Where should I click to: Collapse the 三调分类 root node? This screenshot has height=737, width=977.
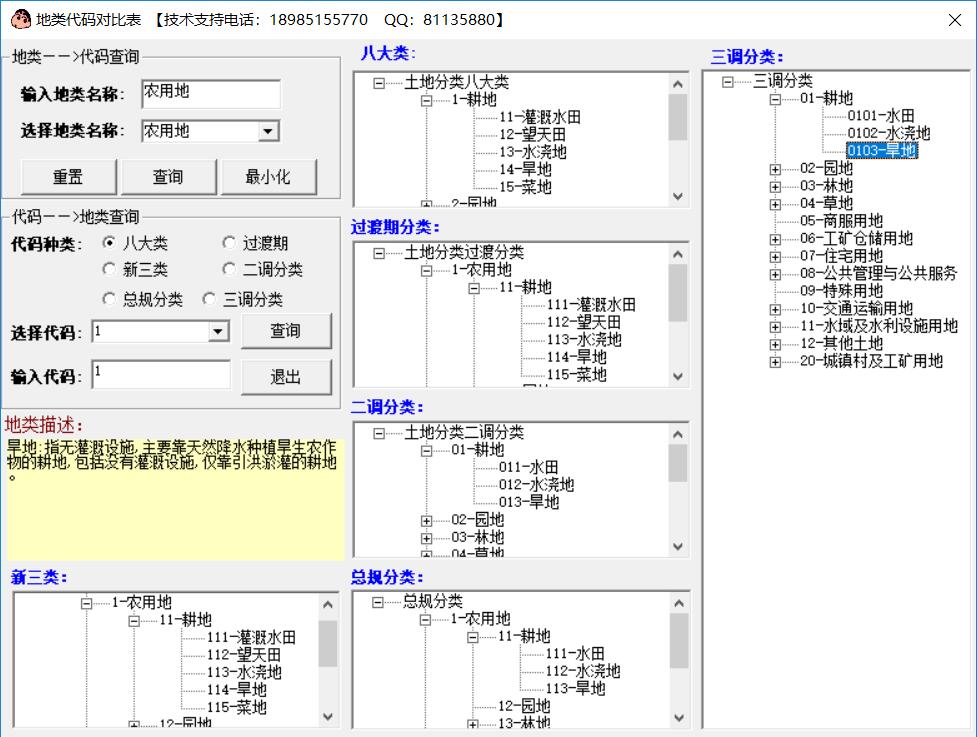(x=728, y=82)
